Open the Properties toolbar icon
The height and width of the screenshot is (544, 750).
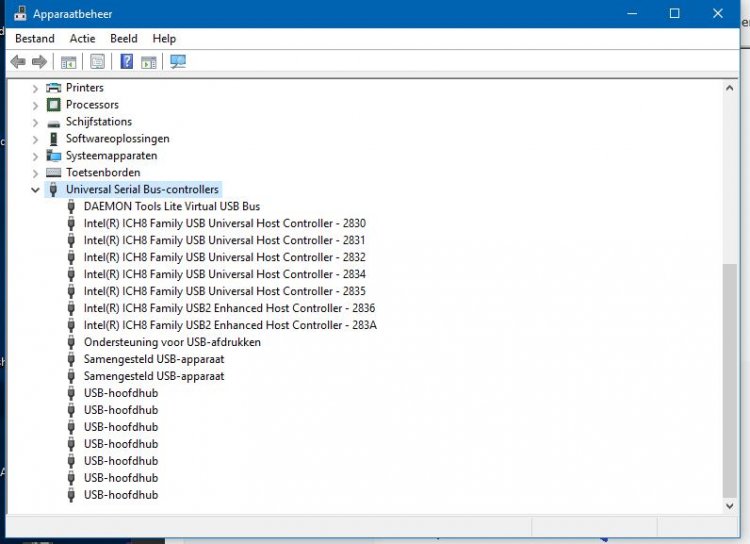[x=97, y=62]
